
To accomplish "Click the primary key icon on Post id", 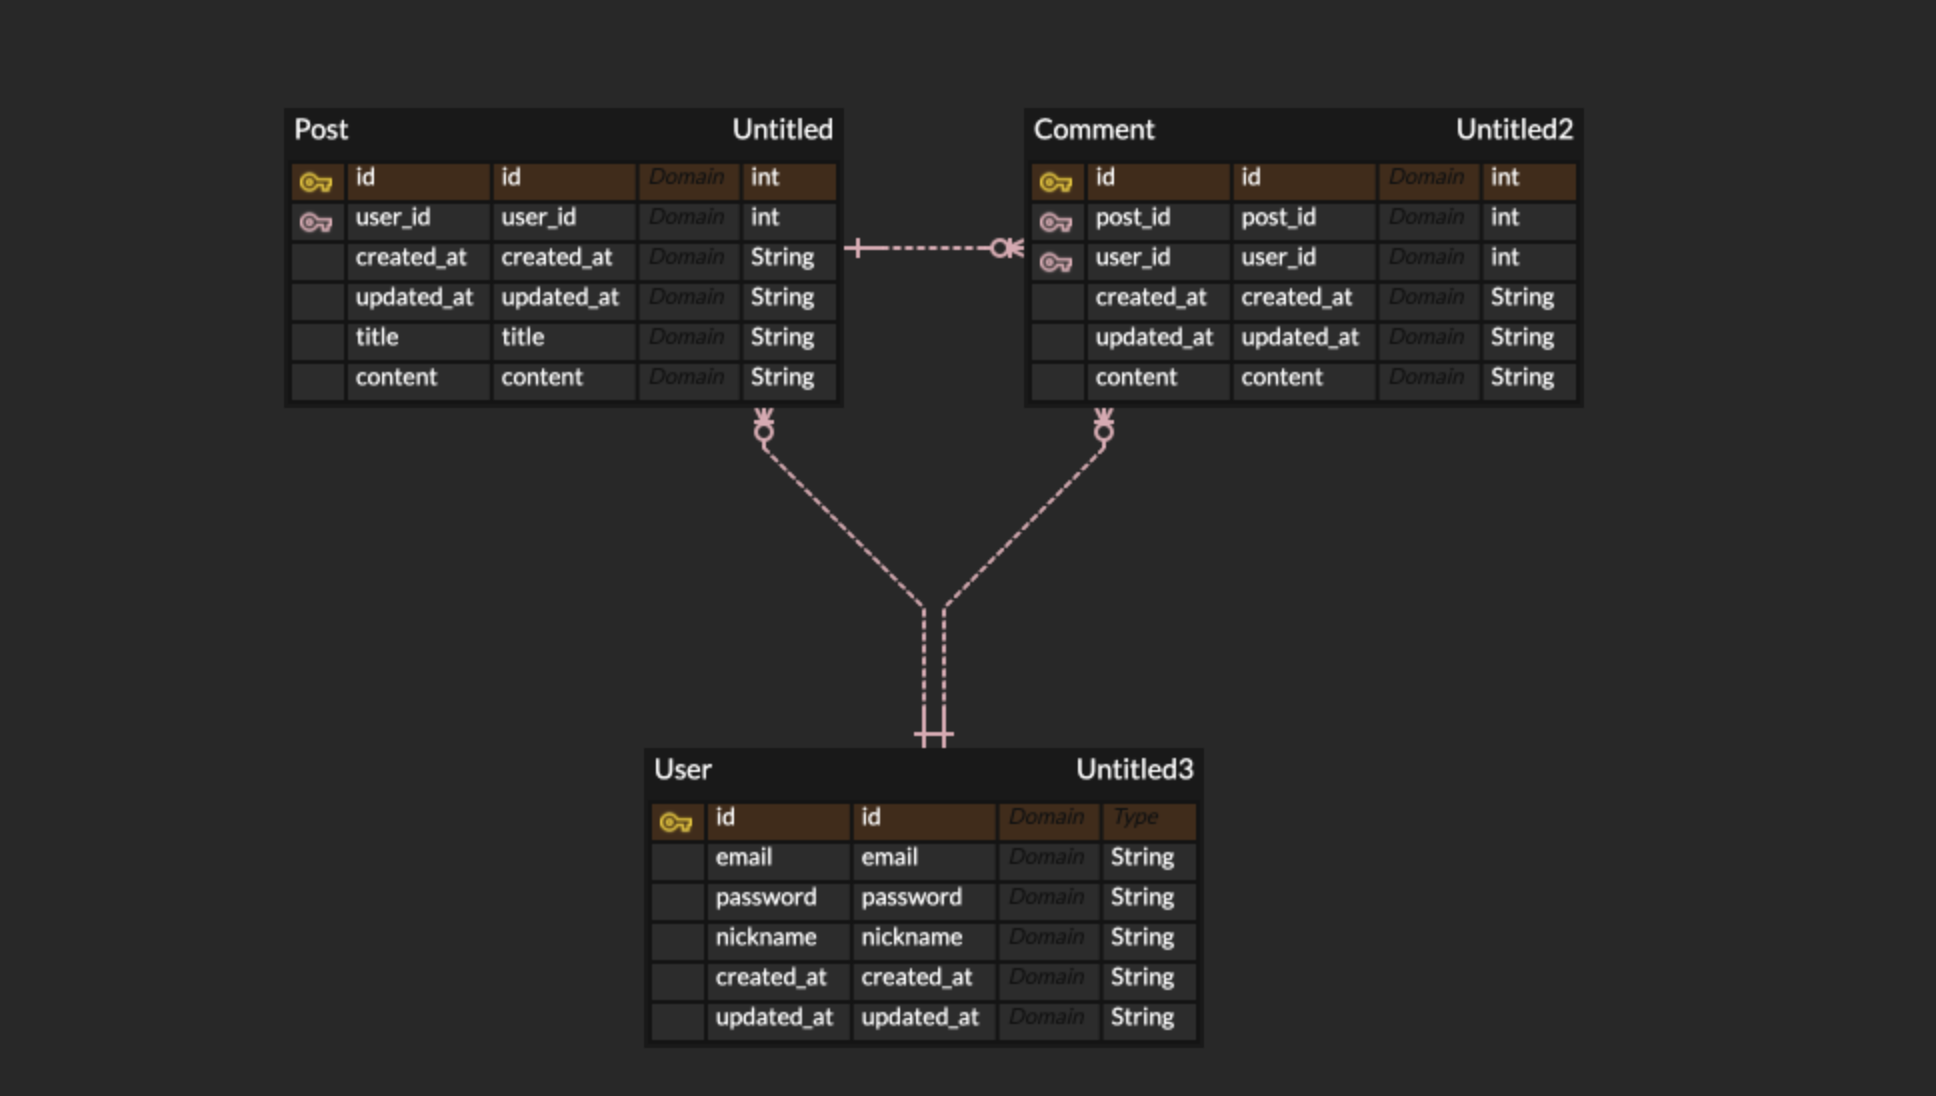I will (x=316, y=180).
